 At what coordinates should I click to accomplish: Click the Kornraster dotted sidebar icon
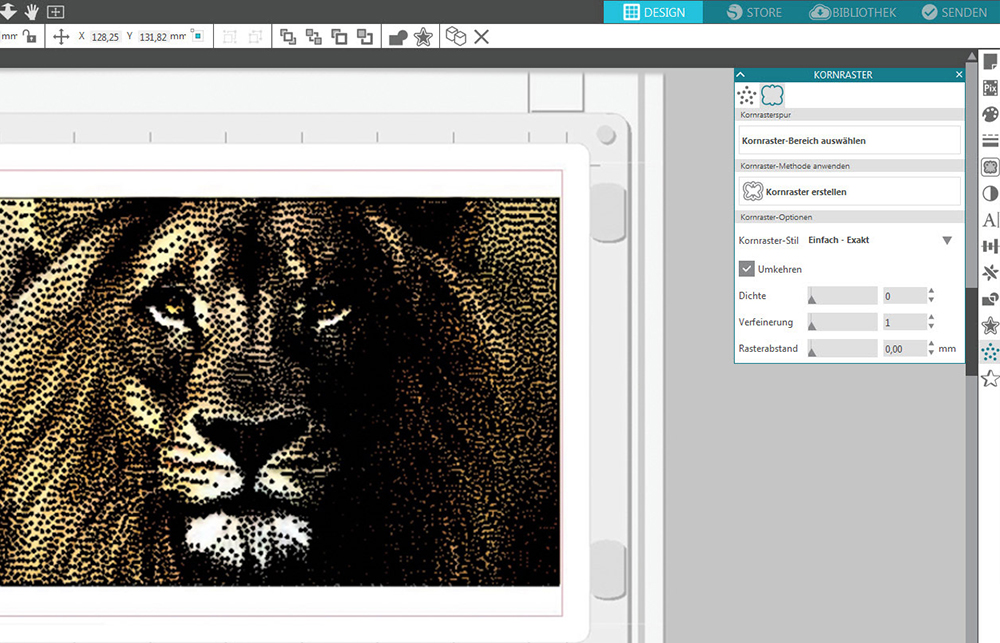pyautogui.click(x=990, y=352)
